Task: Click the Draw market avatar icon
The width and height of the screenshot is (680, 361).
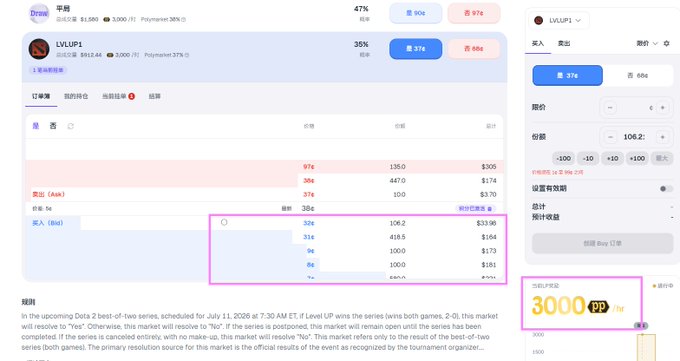Action: click(x=39, y=13)
